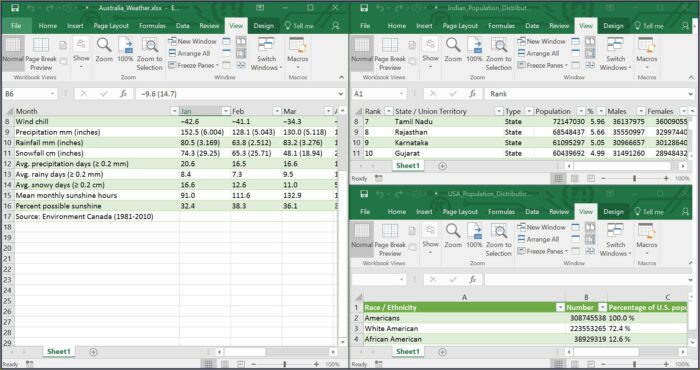Click zoom slider in Indian_Population status bar
Screen dimensions: 700x370
coord(634,178)
